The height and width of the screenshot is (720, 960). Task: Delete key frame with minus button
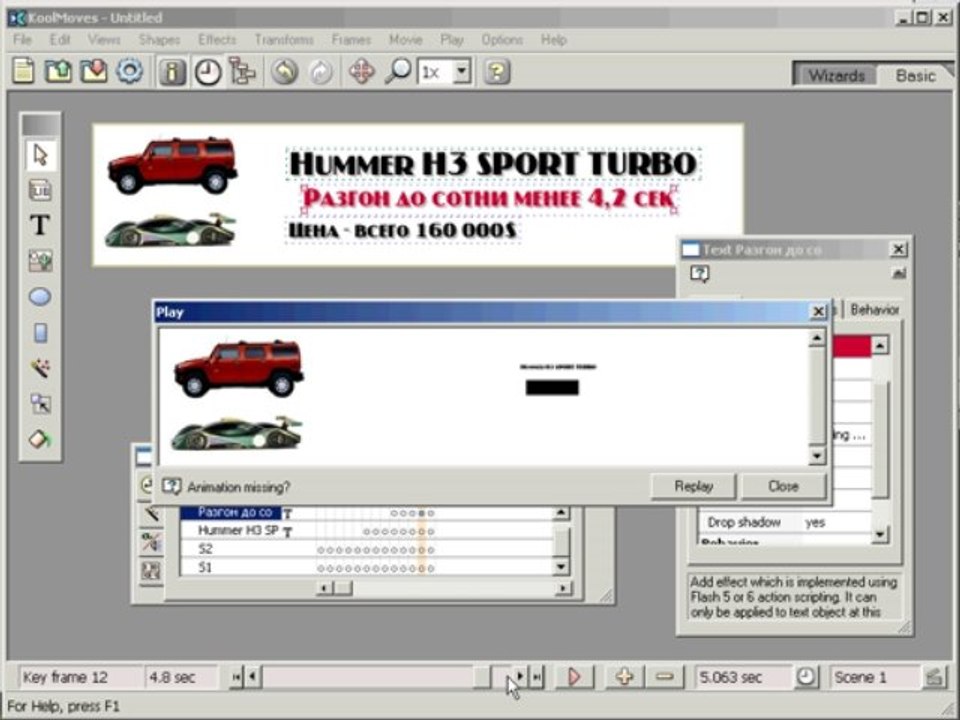(x=665, y=677)
